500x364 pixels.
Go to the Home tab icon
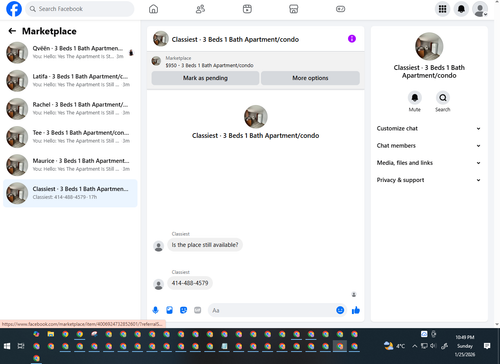pos(153,9)
